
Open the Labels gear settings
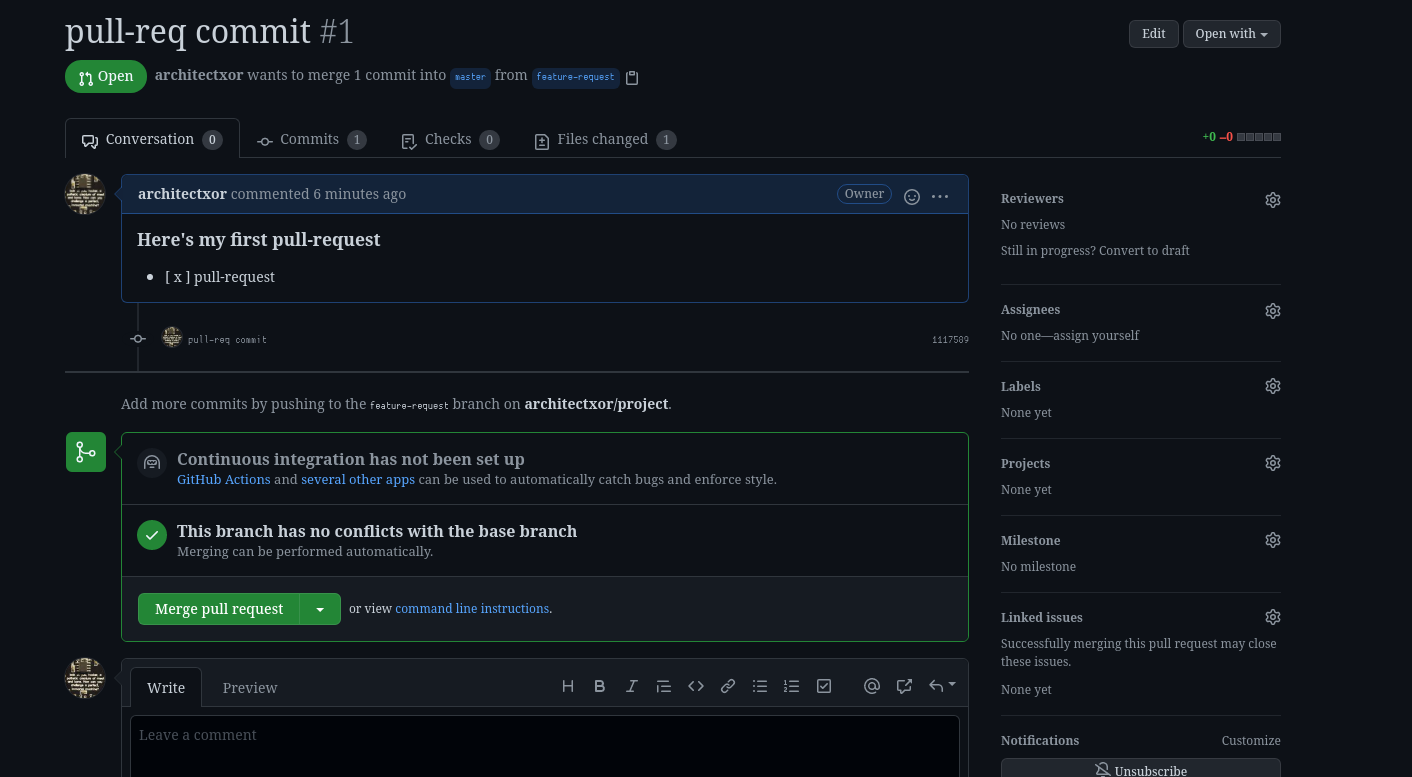[x=1273, y=386]
